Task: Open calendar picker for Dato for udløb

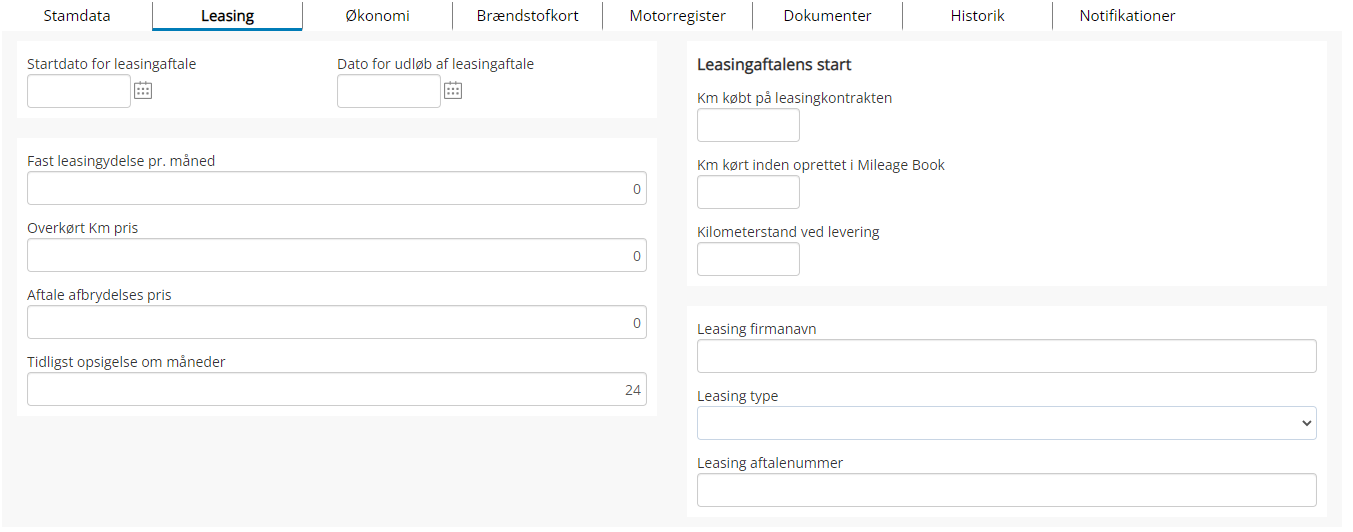Action: click(x=453, y=91)
